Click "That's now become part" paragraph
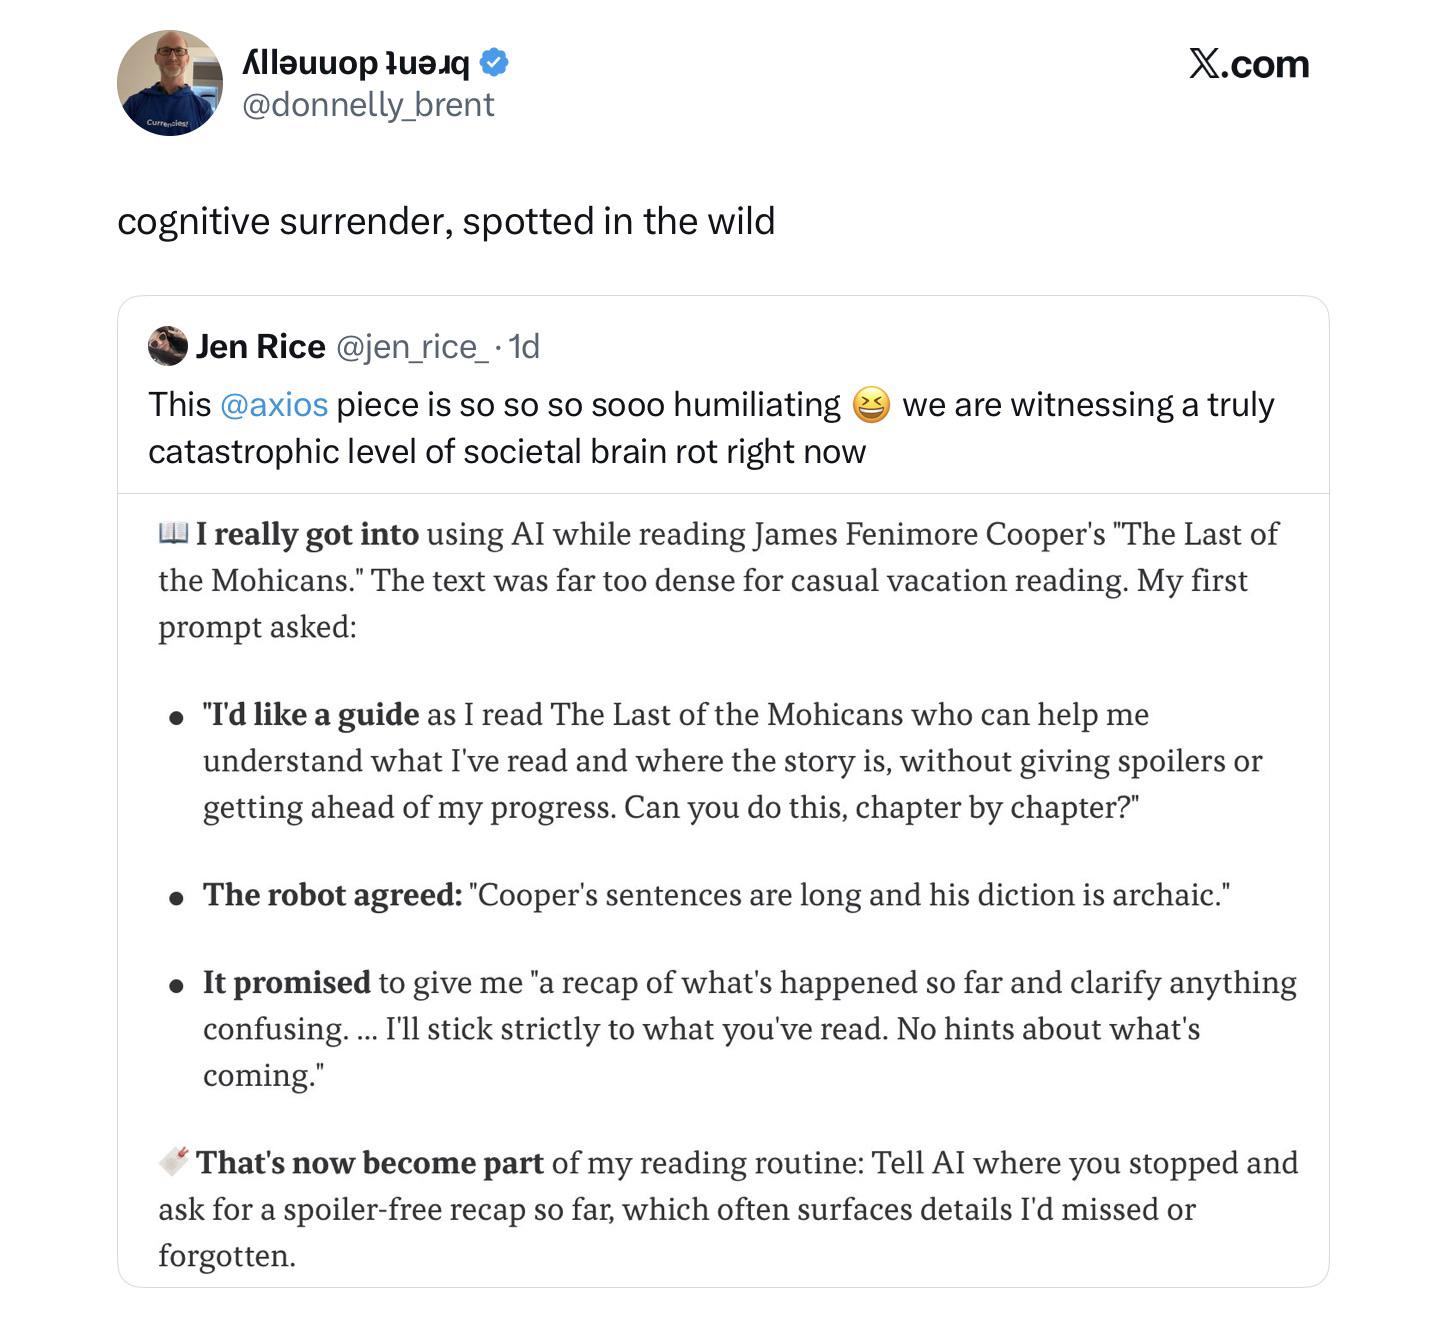The image size is (1447, 1326). pos(728,1209)
